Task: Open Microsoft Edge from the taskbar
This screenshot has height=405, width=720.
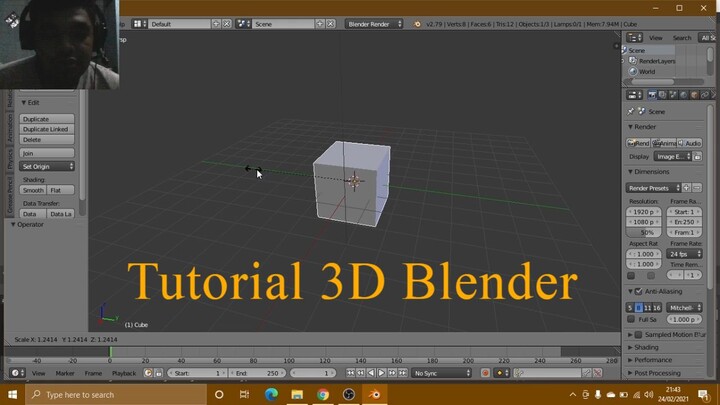Action: (271, 394)
